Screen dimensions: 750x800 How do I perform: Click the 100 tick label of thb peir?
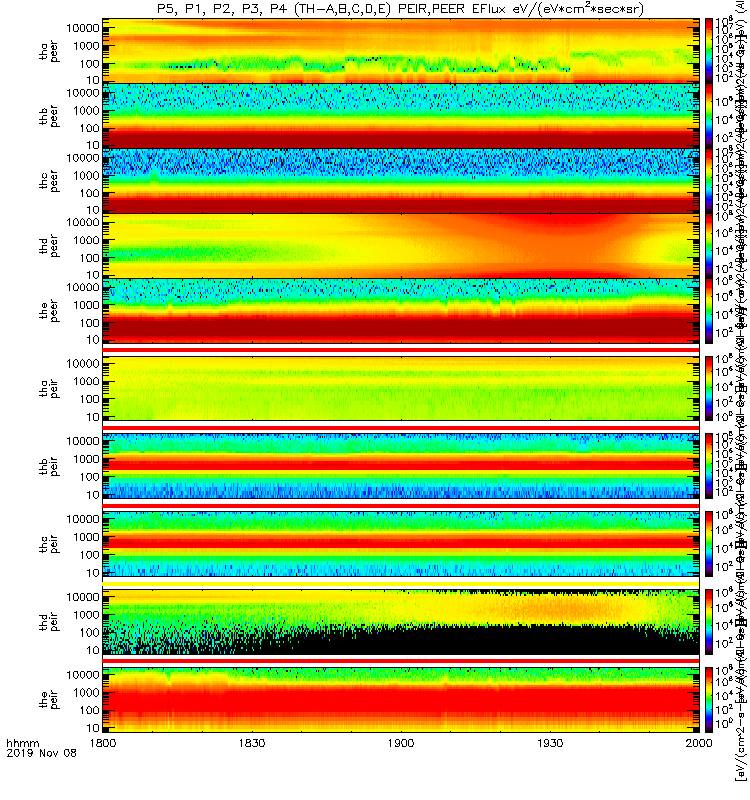point(90,477)
